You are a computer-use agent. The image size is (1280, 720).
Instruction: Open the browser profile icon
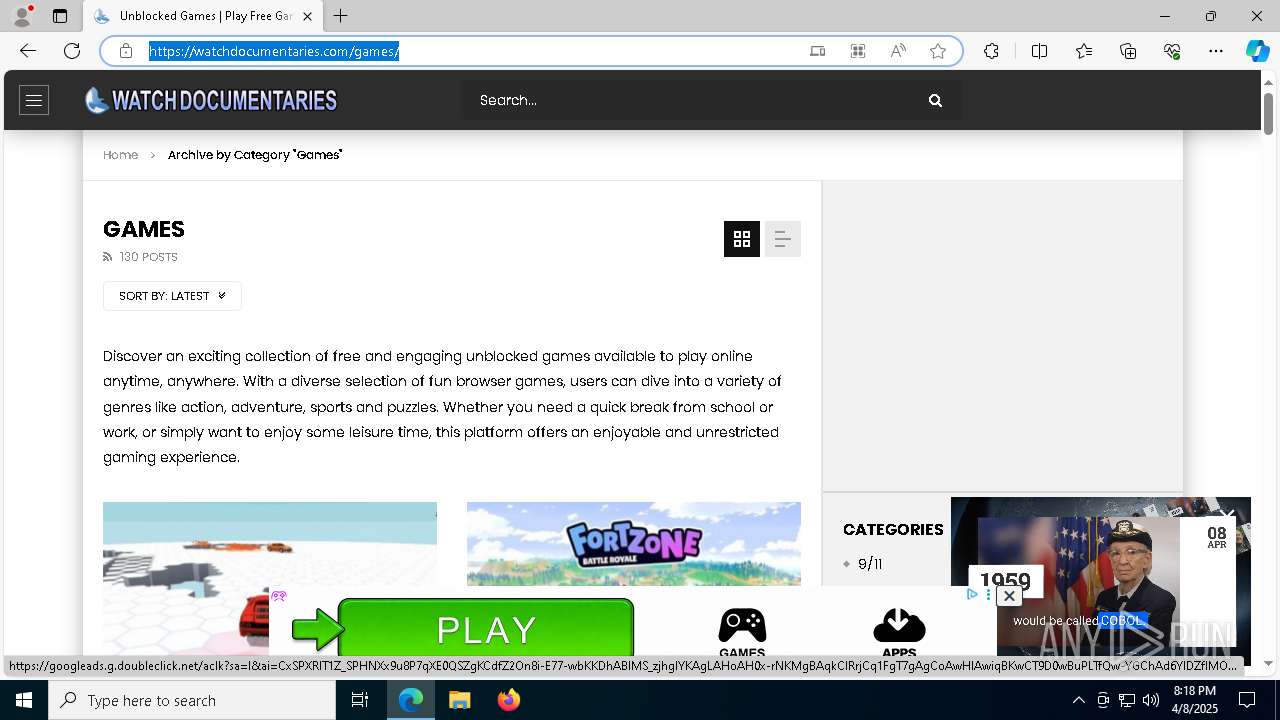(22, 16)
